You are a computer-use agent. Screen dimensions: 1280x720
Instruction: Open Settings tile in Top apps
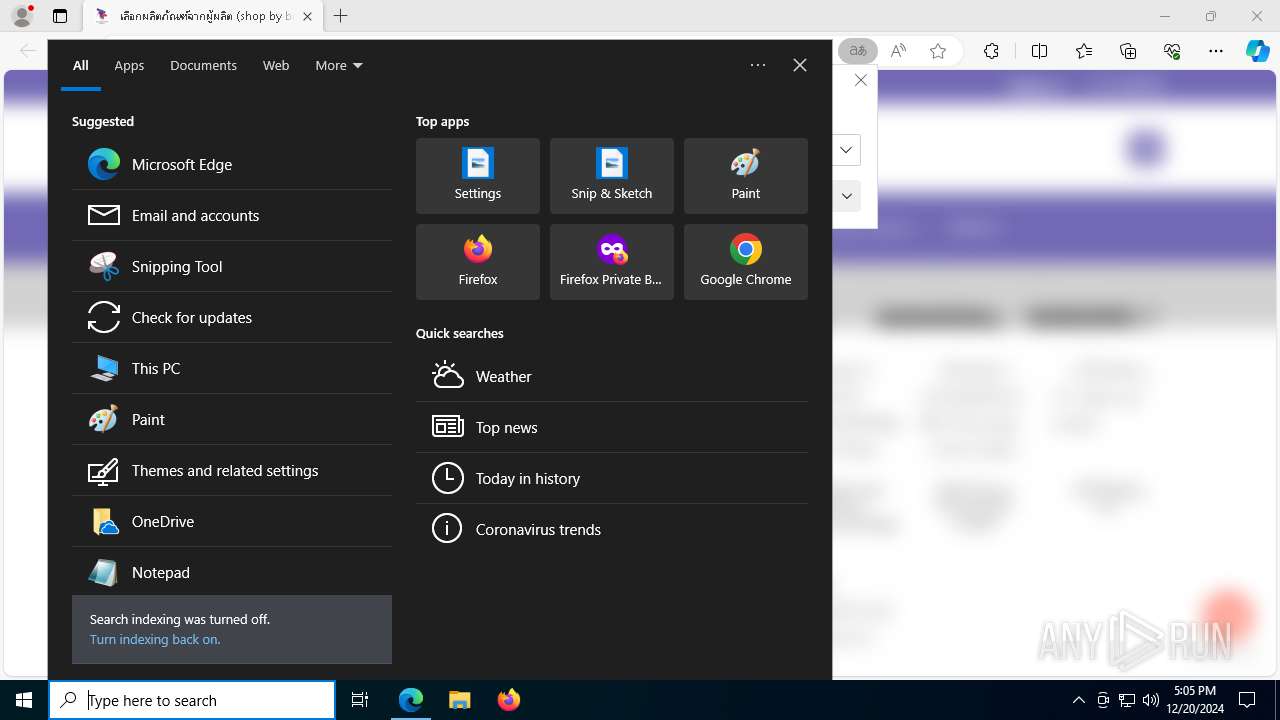pyautogui.click(x=478, y=176)
